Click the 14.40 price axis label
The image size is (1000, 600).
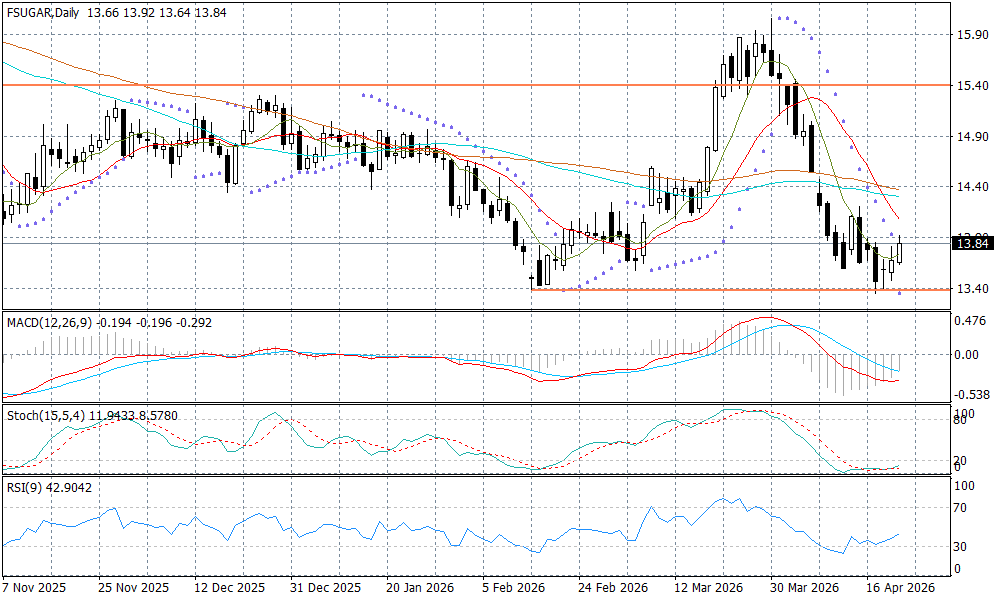pyautogui.click(x=972, y=187)
